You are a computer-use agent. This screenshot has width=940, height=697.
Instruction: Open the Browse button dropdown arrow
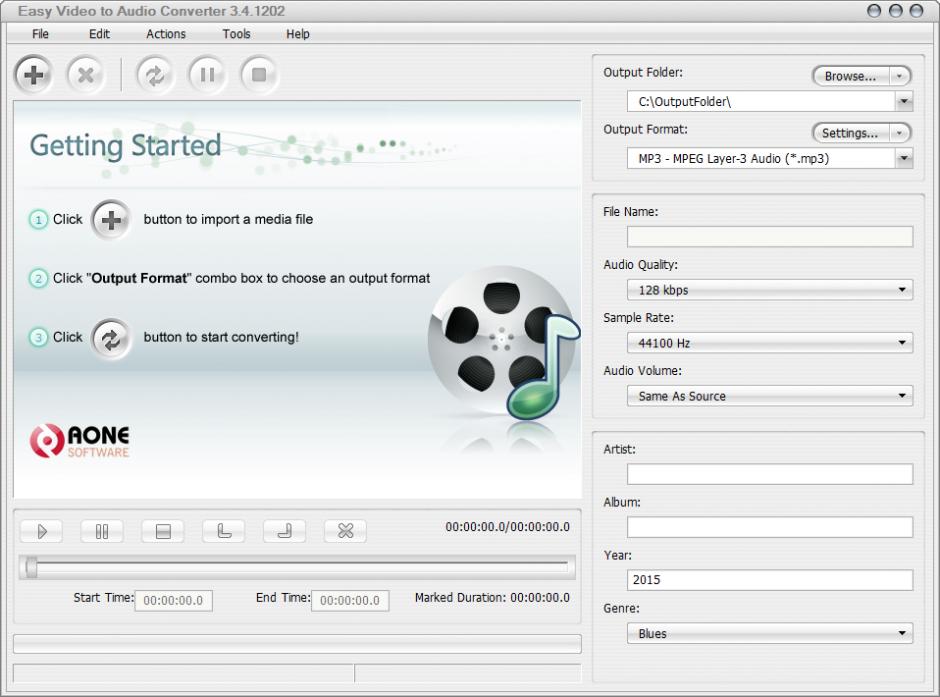(x=900, y=76)
